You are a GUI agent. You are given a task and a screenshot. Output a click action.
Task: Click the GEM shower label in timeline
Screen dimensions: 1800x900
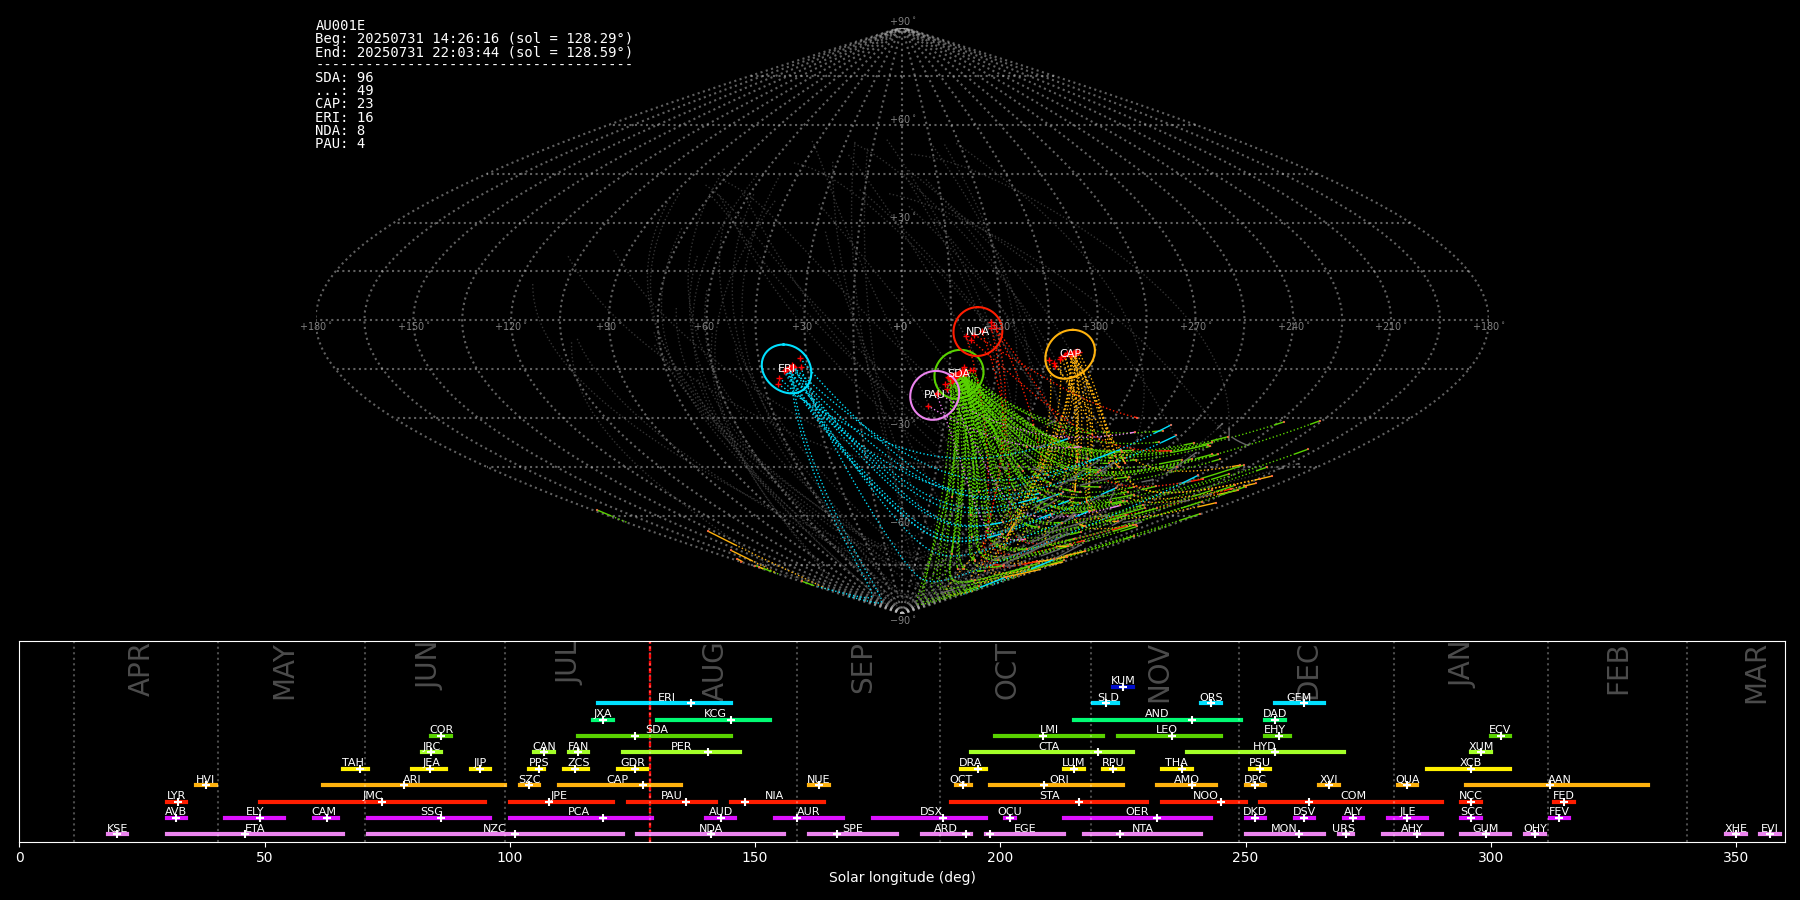(1298, 698)
